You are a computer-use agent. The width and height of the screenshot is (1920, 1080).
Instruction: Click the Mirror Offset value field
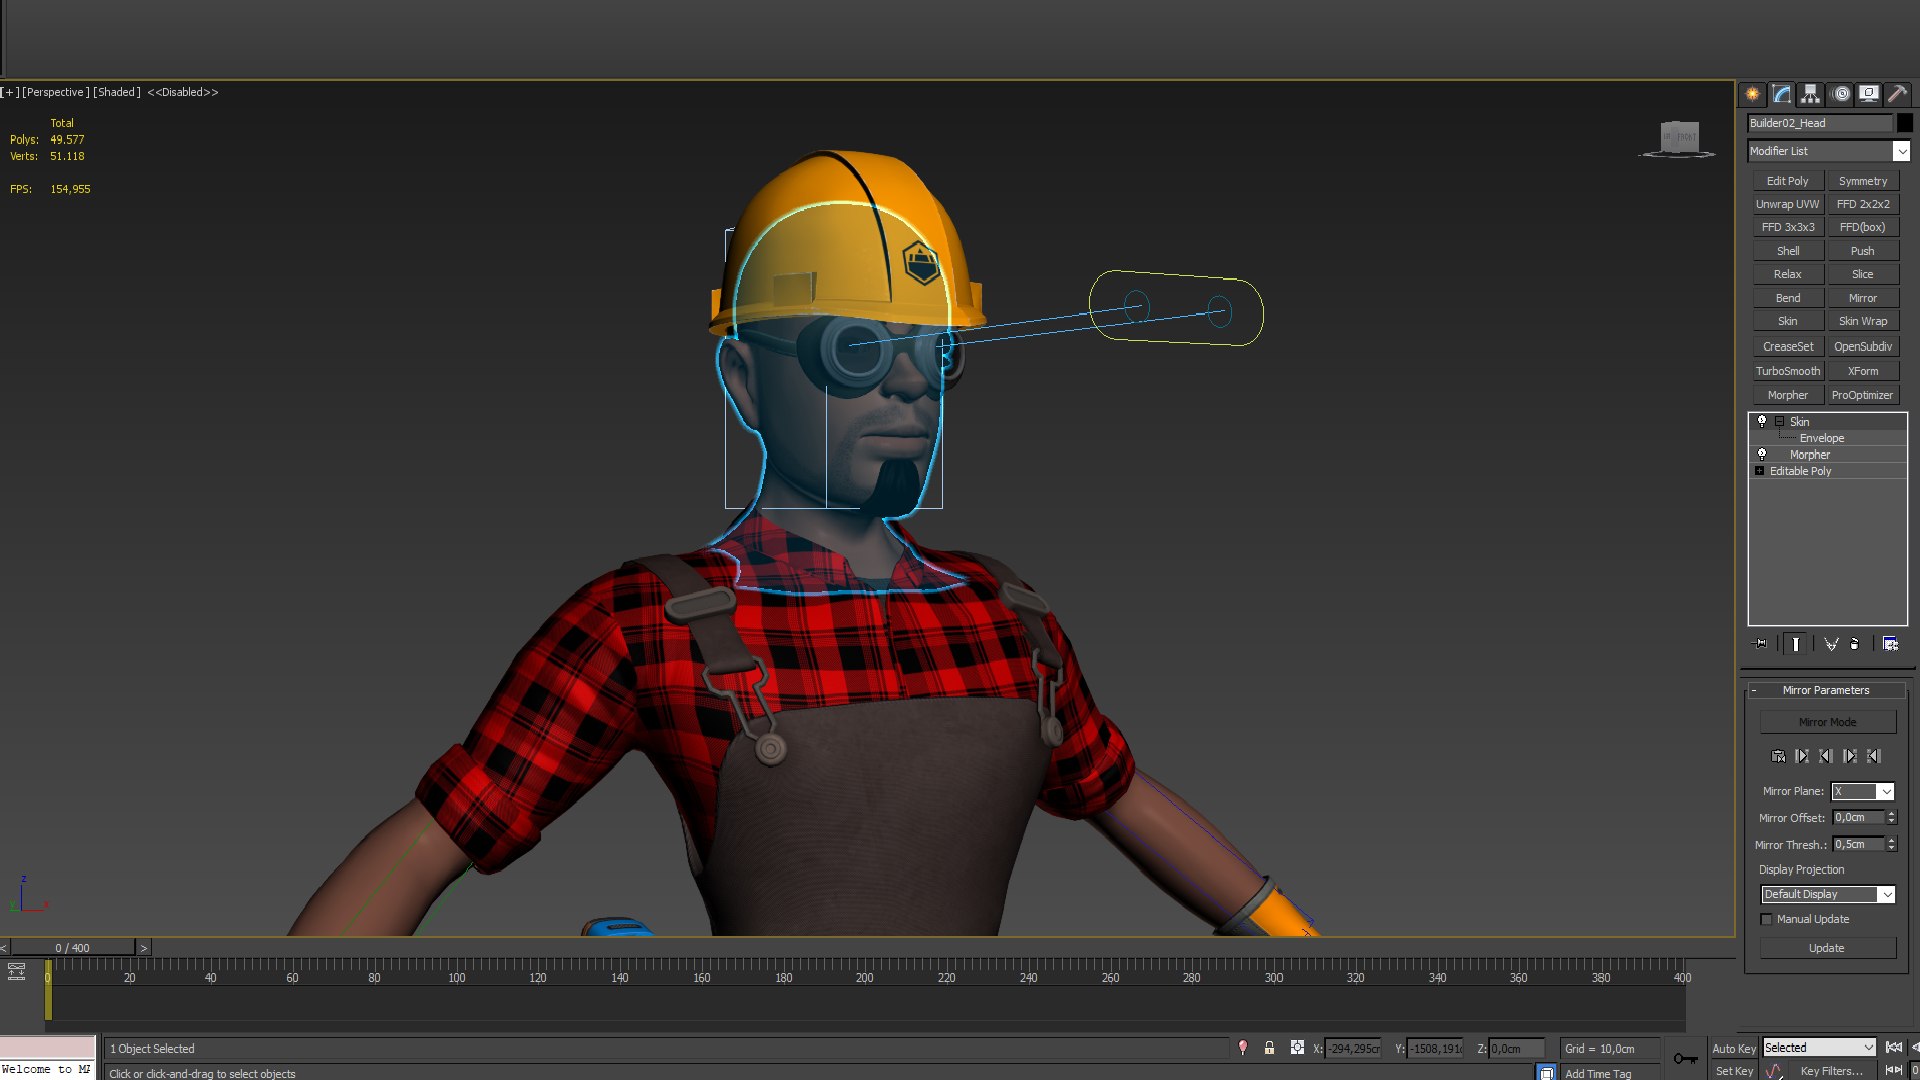(x=1858, y=818)
